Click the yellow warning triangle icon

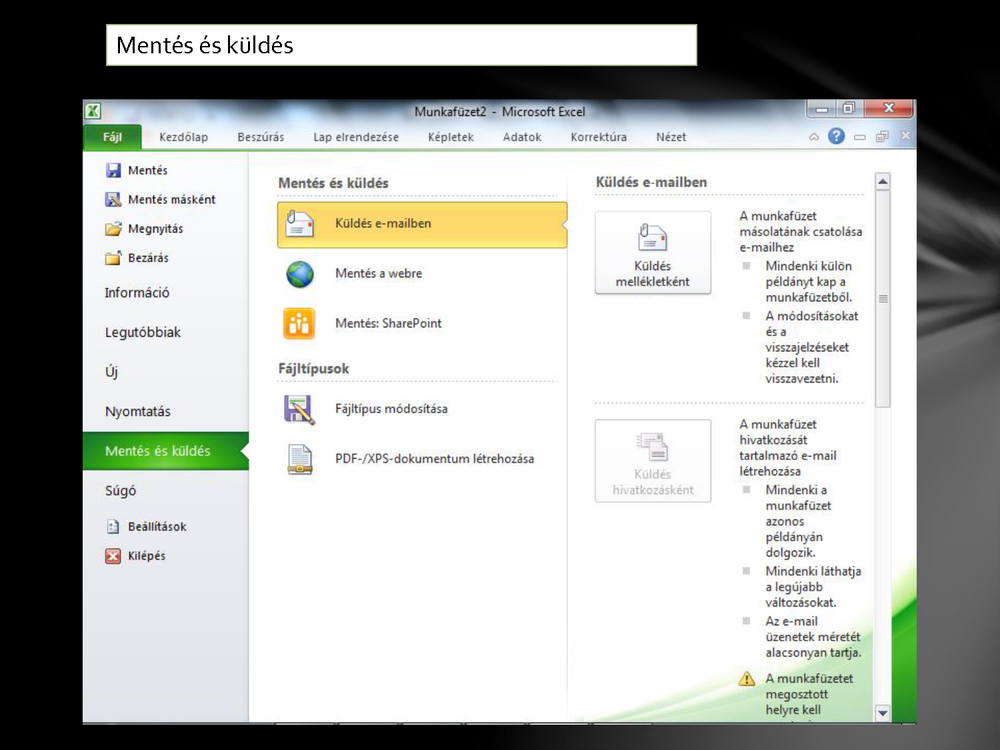coord(747,679)
